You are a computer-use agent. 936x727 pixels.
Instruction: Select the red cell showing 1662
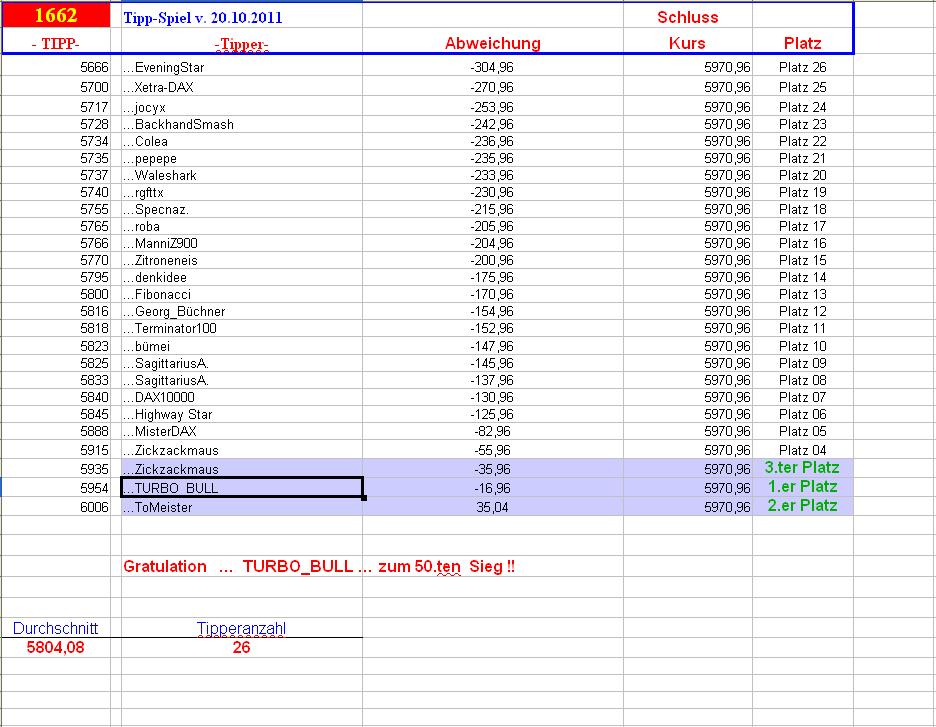[x=56, y=15]
